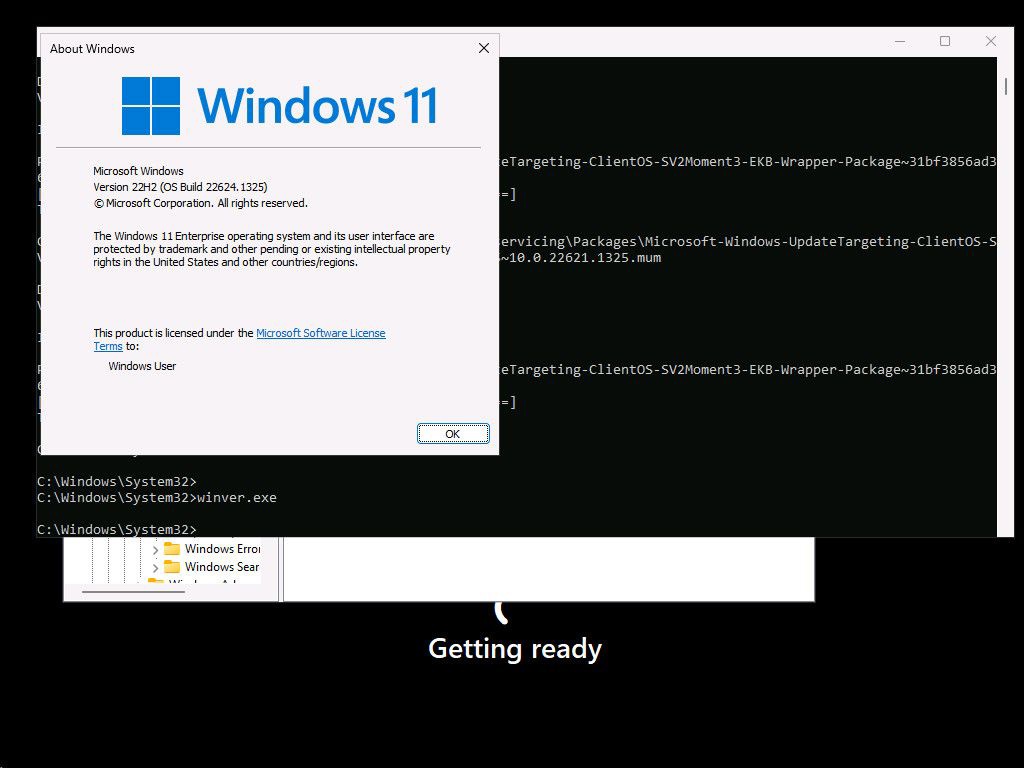The height and width of the screenshot is (768, 1024).
Task: Click the 'Getting ready' text
Action: [515, 649]
